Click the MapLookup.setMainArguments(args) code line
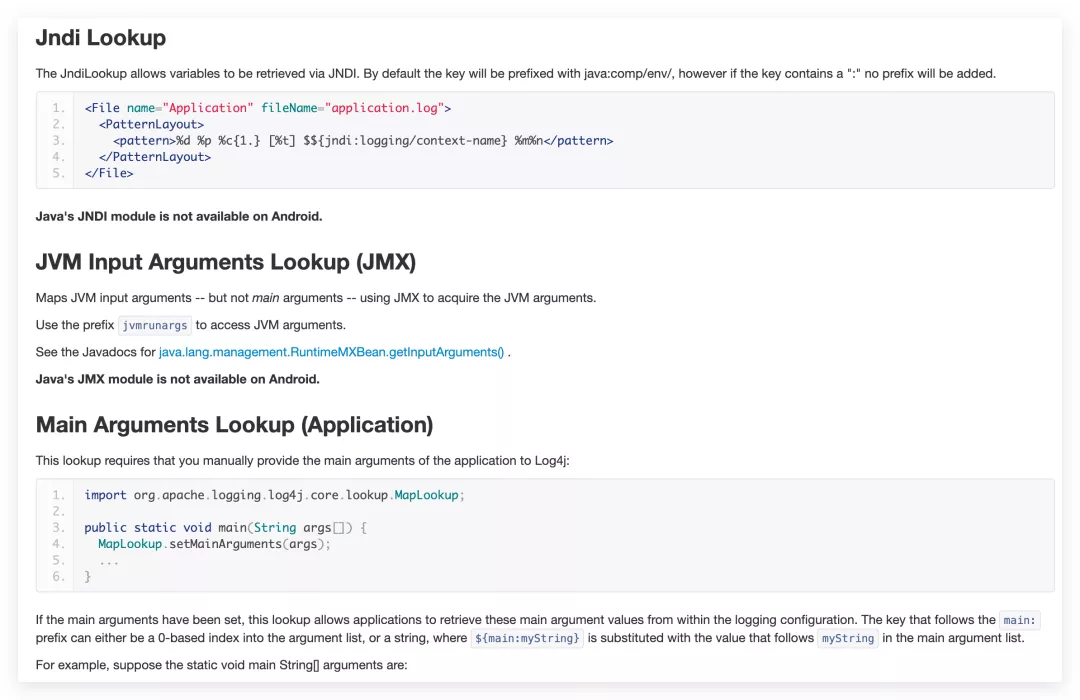This screenshot has height=700, width=1080. (214, 544)
